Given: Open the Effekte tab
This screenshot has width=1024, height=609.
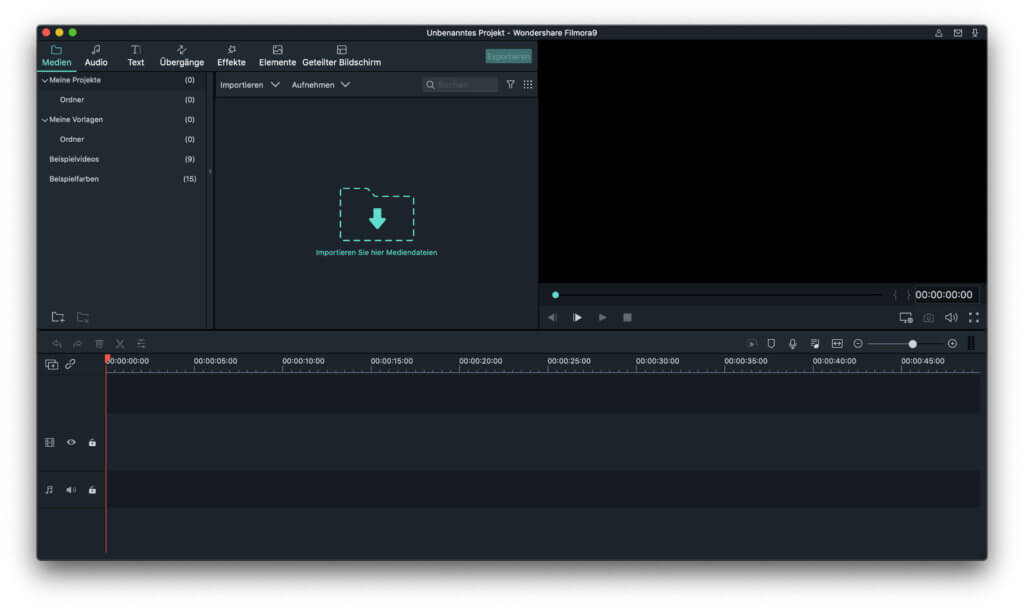Looking at the screenshot, I should 231,56.
